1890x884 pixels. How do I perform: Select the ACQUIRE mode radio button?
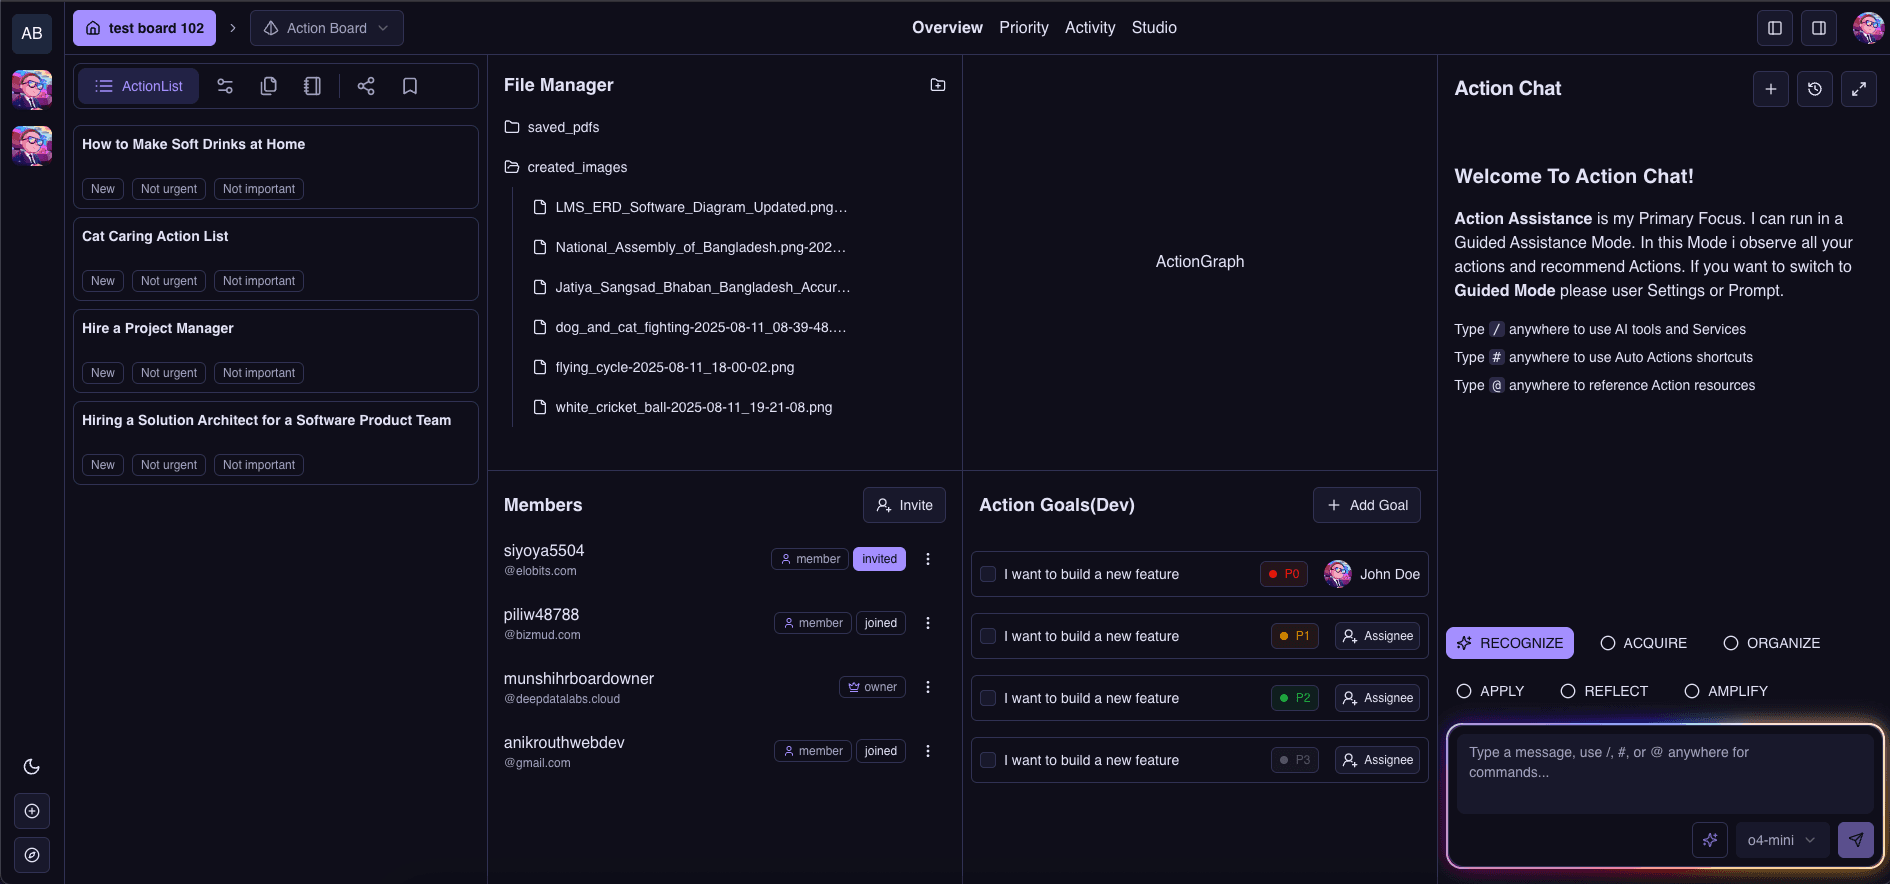point(1608,643)
